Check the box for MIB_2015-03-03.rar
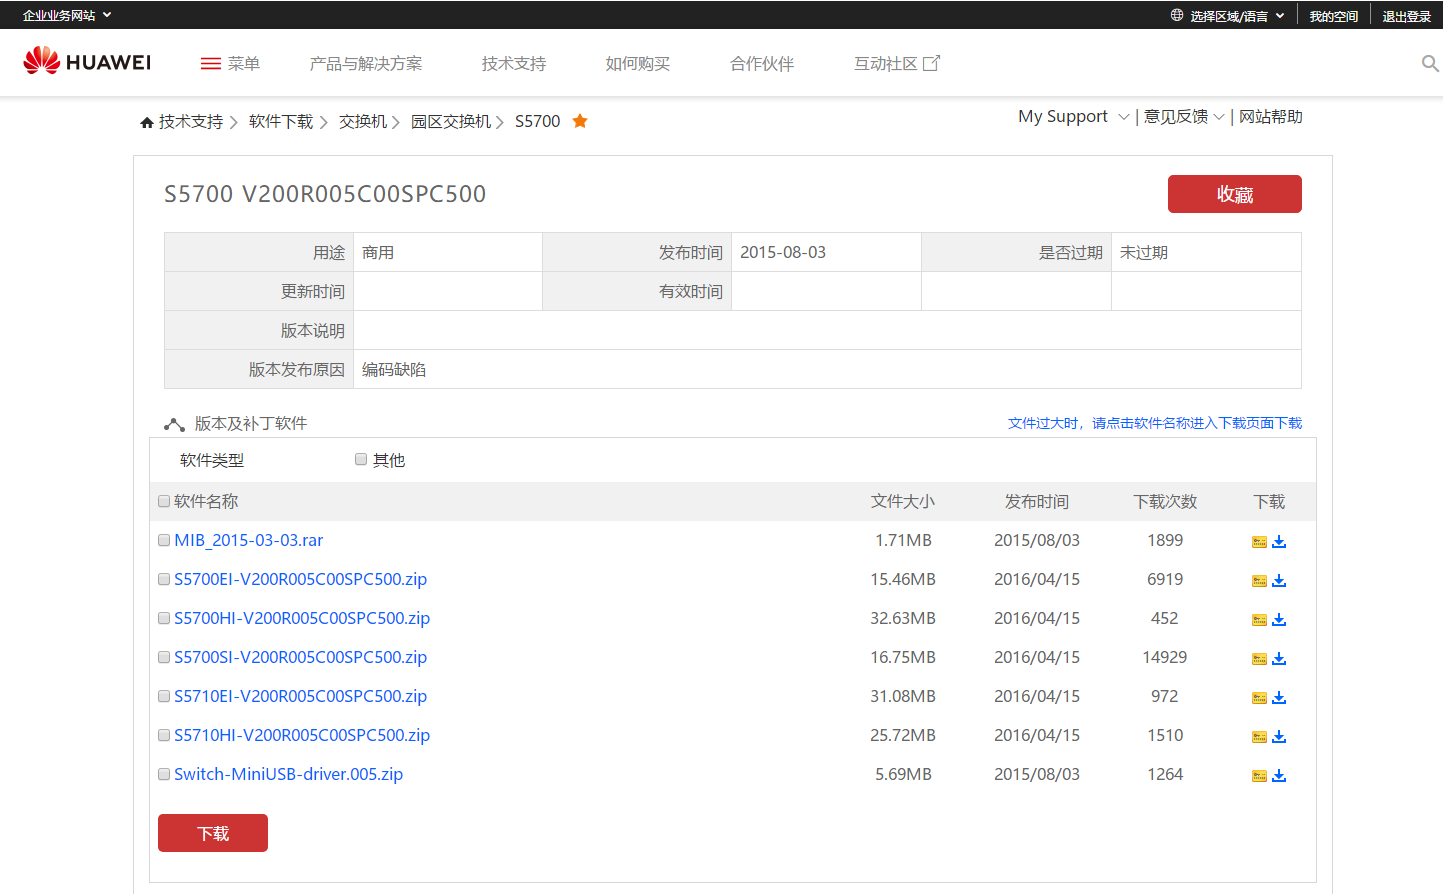The height and width of the screenshot is (894, 1443). (164, 540)
